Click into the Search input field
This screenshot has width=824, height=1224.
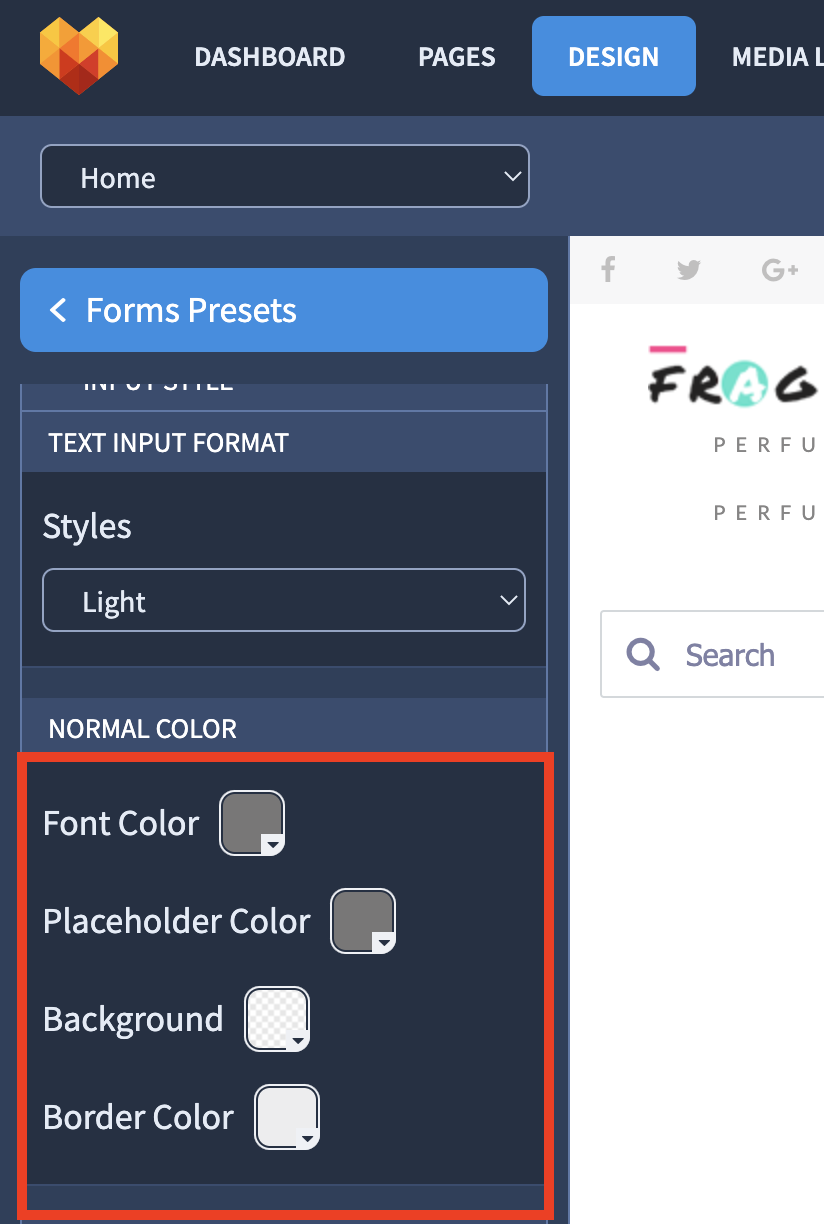(x=712, y=655)
